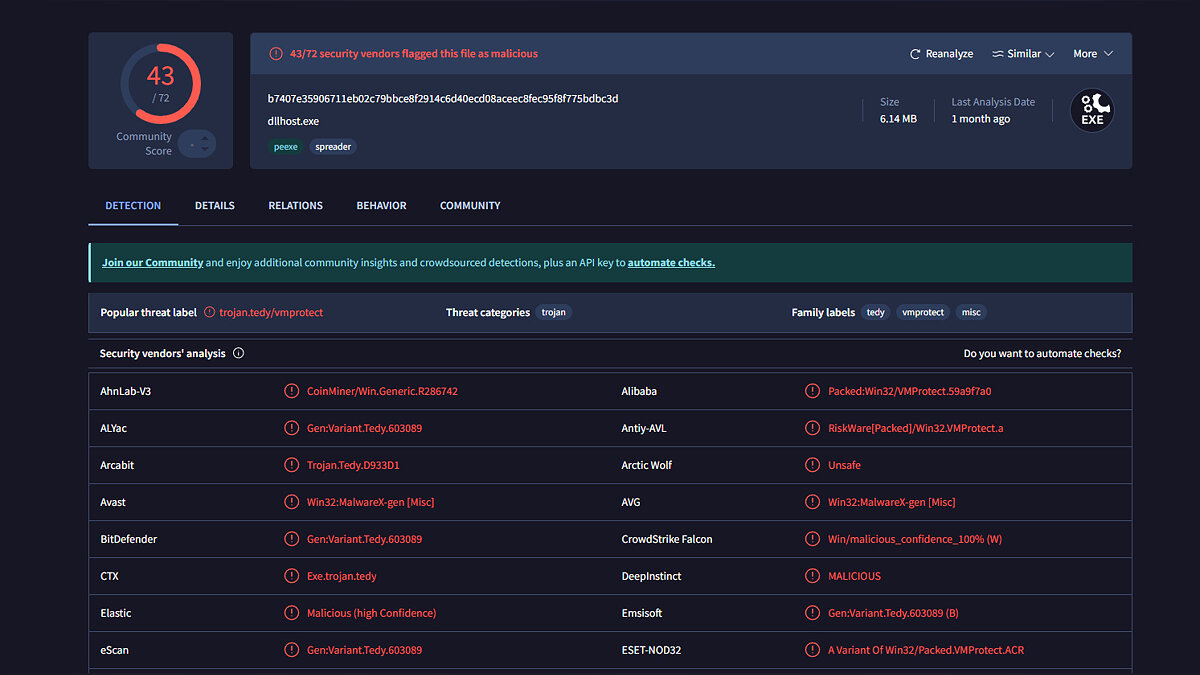Viewport: 1200px width, 675px height.
Task: Click the similar-files icon beside Similar
Action: click(997, 54)
